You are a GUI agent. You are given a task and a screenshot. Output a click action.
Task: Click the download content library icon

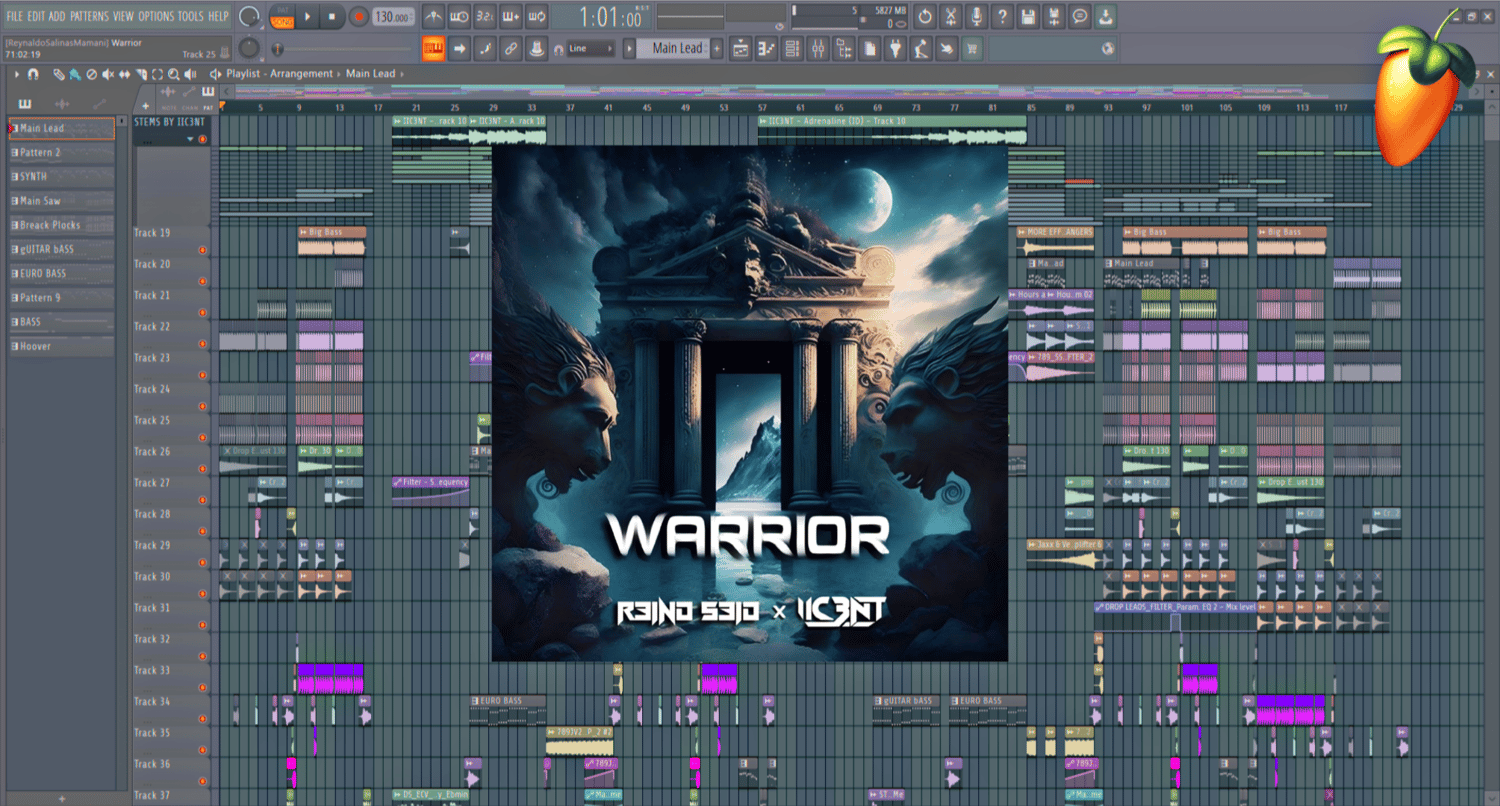(x=1107, y=16)
